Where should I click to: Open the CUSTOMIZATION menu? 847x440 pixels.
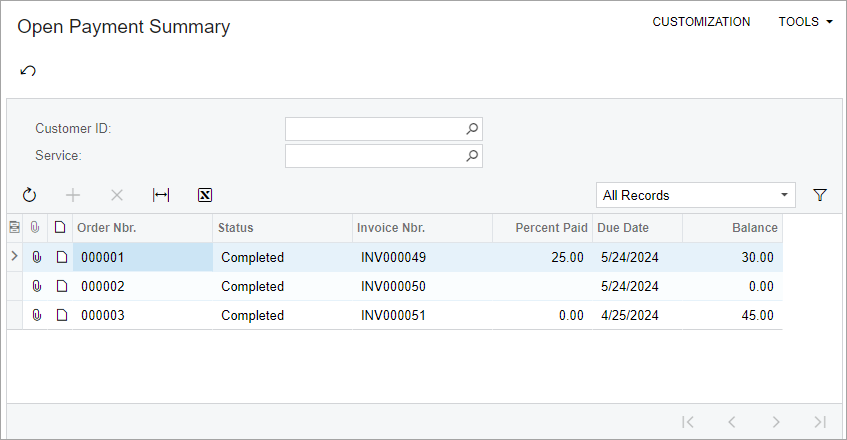point(701,22)
